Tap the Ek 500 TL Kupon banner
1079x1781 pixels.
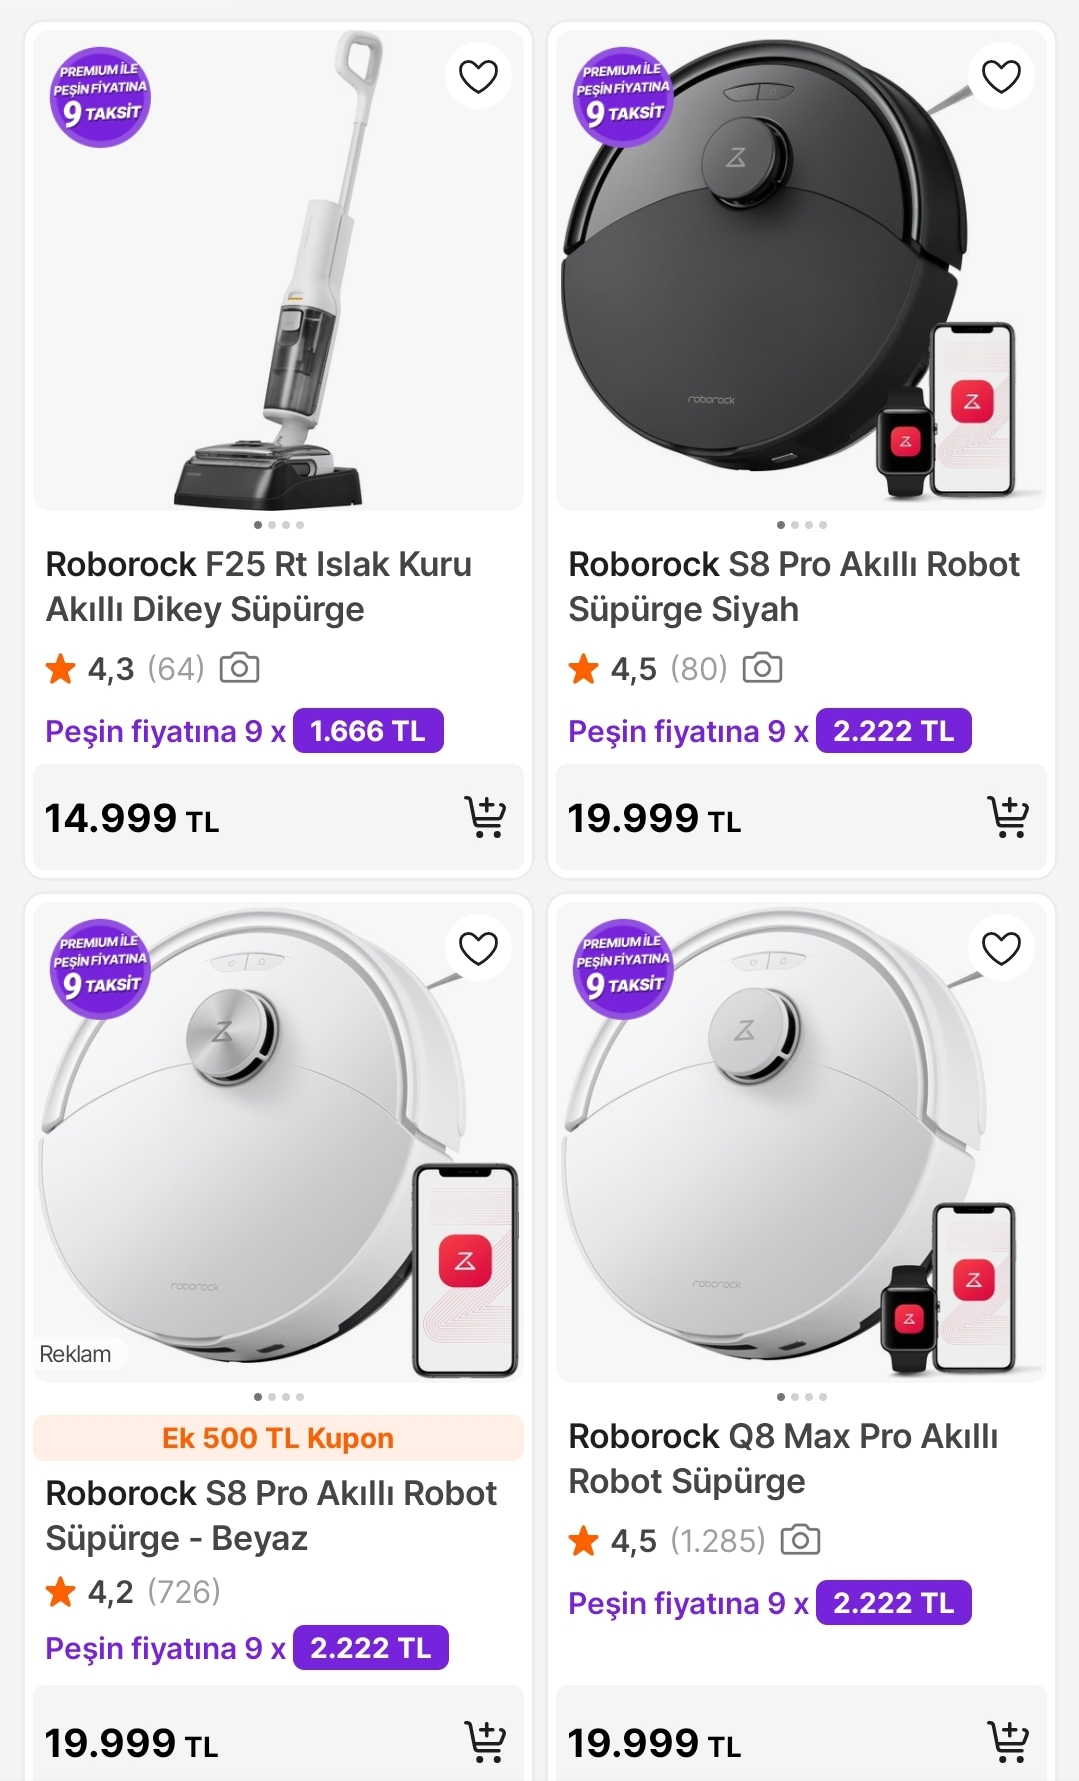pyautogui.click(x=278, y=1438)
